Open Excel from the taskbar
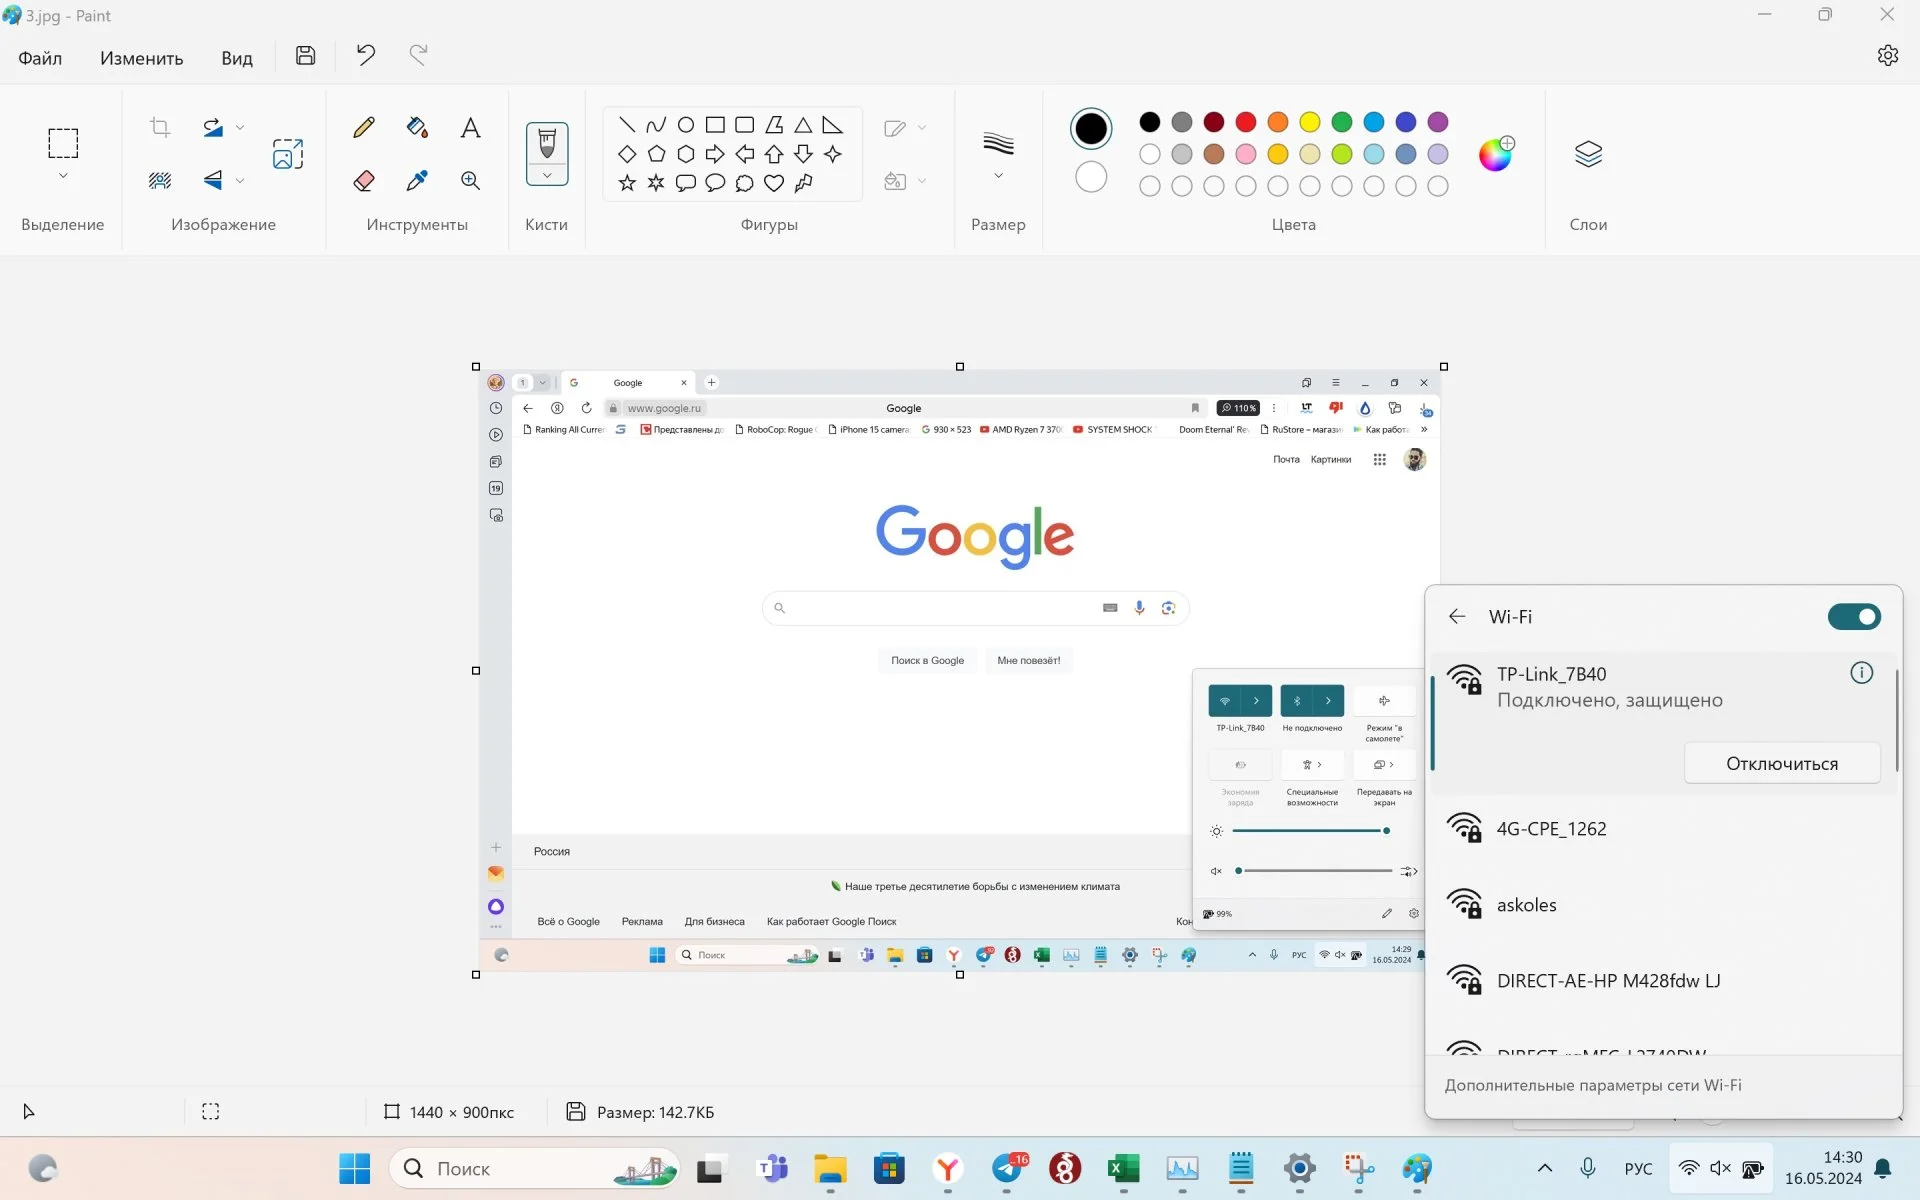The width and height of the screenshot is (1920, 1200). [x=1124, y=1168]
